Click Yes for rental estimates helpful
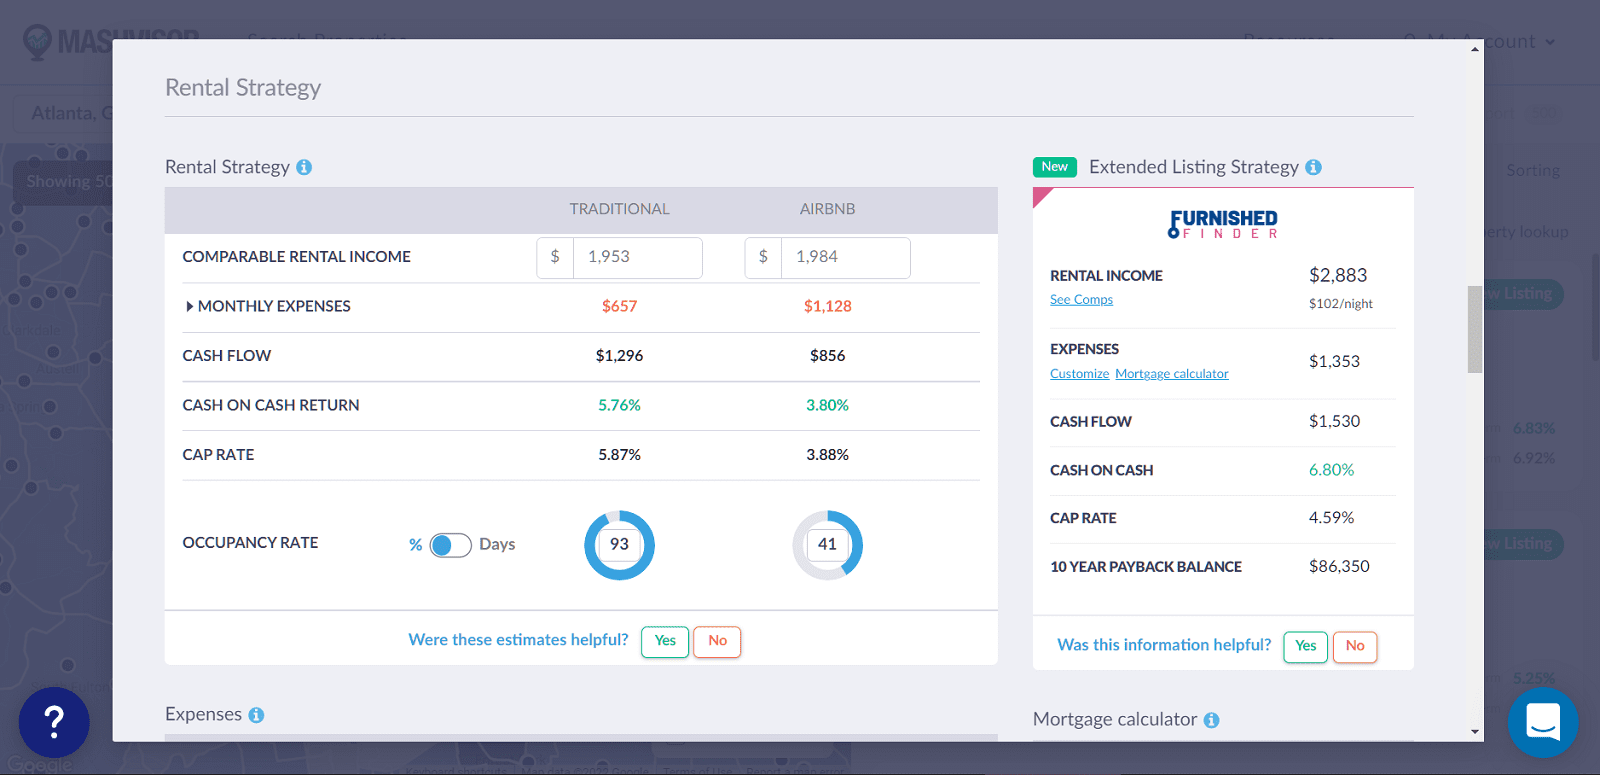This screenshot has height=775, width=1600. (665, 641)
